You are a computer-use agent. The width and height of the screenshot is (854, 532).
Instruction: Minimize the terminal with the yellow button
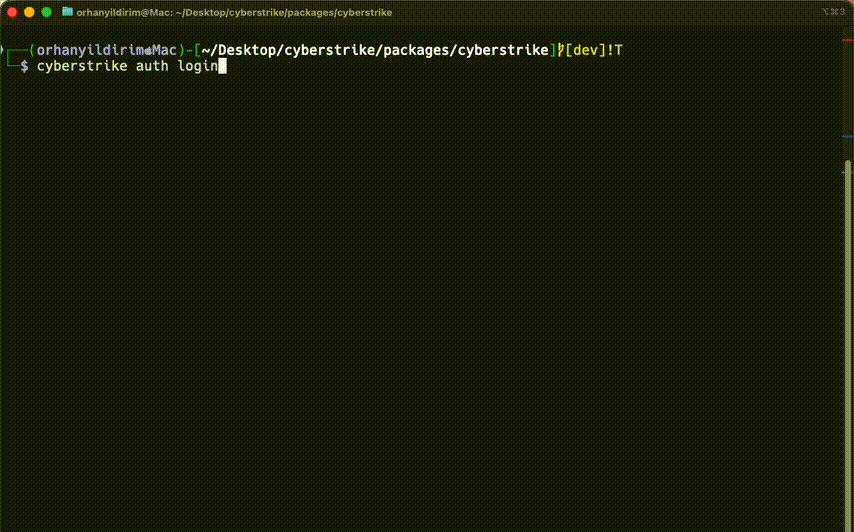pyautogui.click(x=29, y=12)
